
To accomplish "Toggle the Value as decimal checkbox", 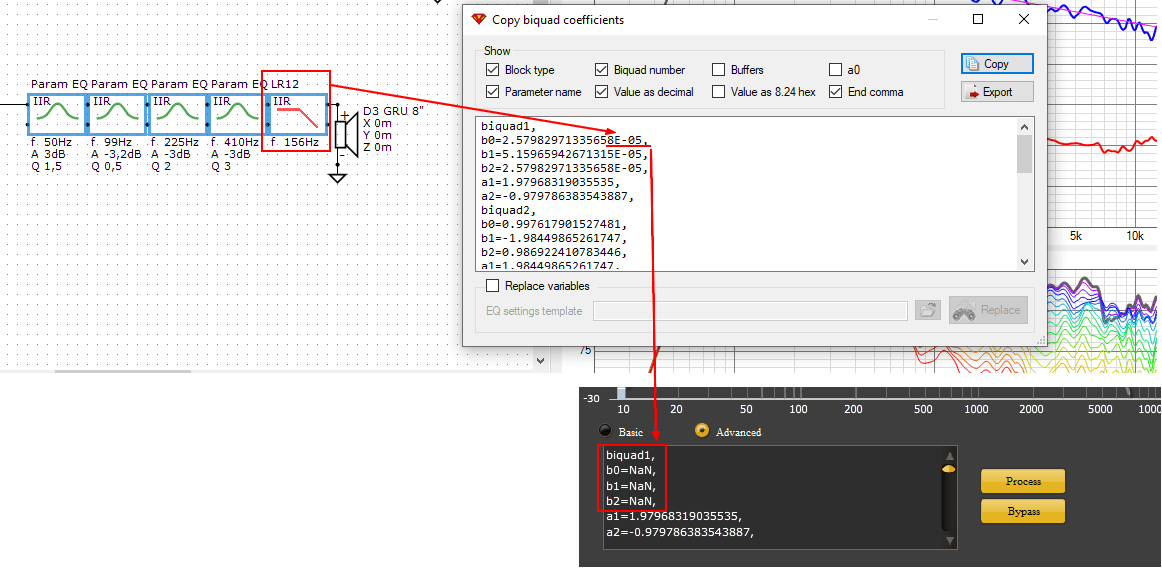I will click(x=601, y=92).
